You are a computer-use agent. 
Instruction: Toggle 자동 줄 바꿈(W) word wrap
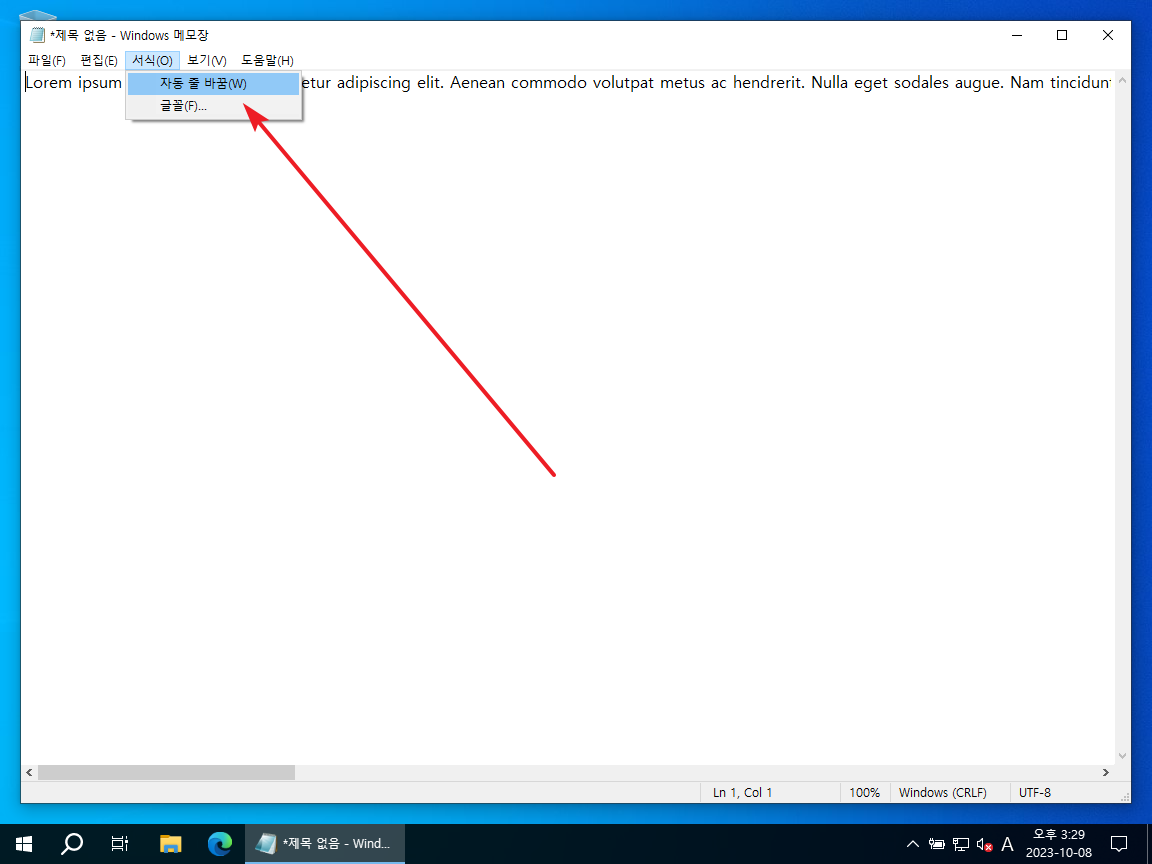213,84
